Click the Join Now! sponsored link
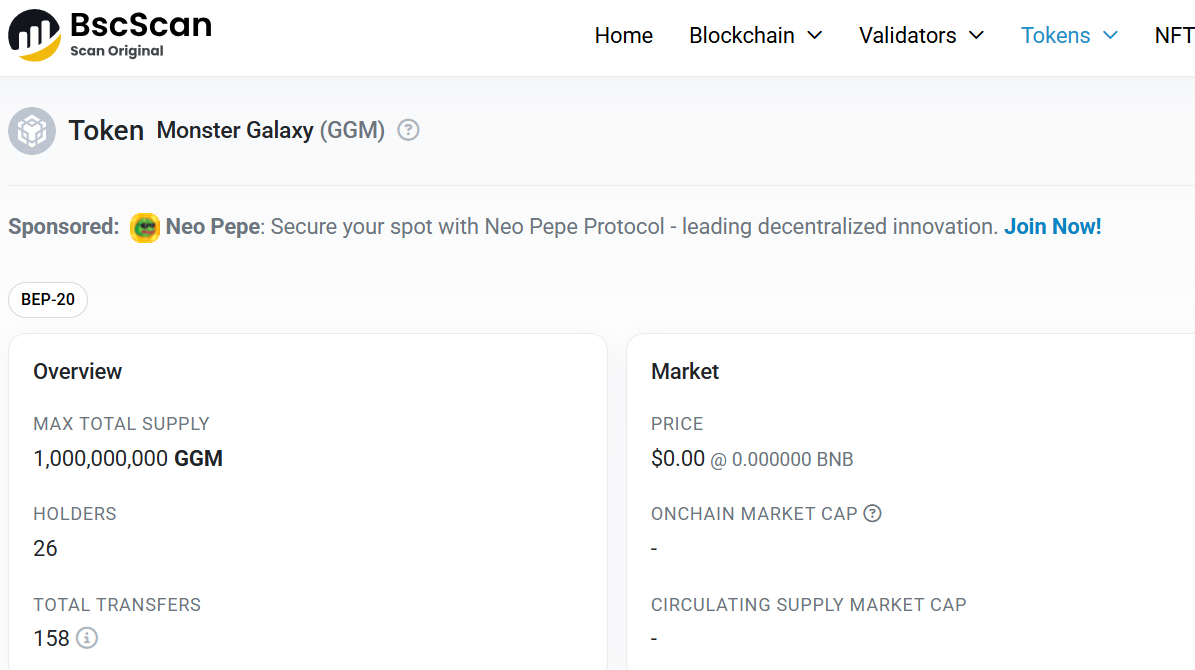Image resolution: width=1195 pixels, height=670 pixels. tap(1052, 226)
